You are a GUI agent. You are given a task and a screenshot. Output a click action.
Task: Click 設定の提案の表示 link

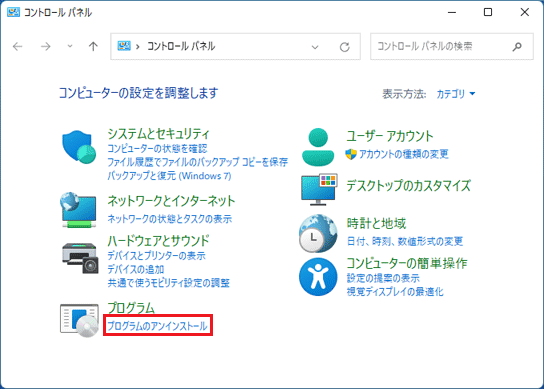[x=383, y=278]
